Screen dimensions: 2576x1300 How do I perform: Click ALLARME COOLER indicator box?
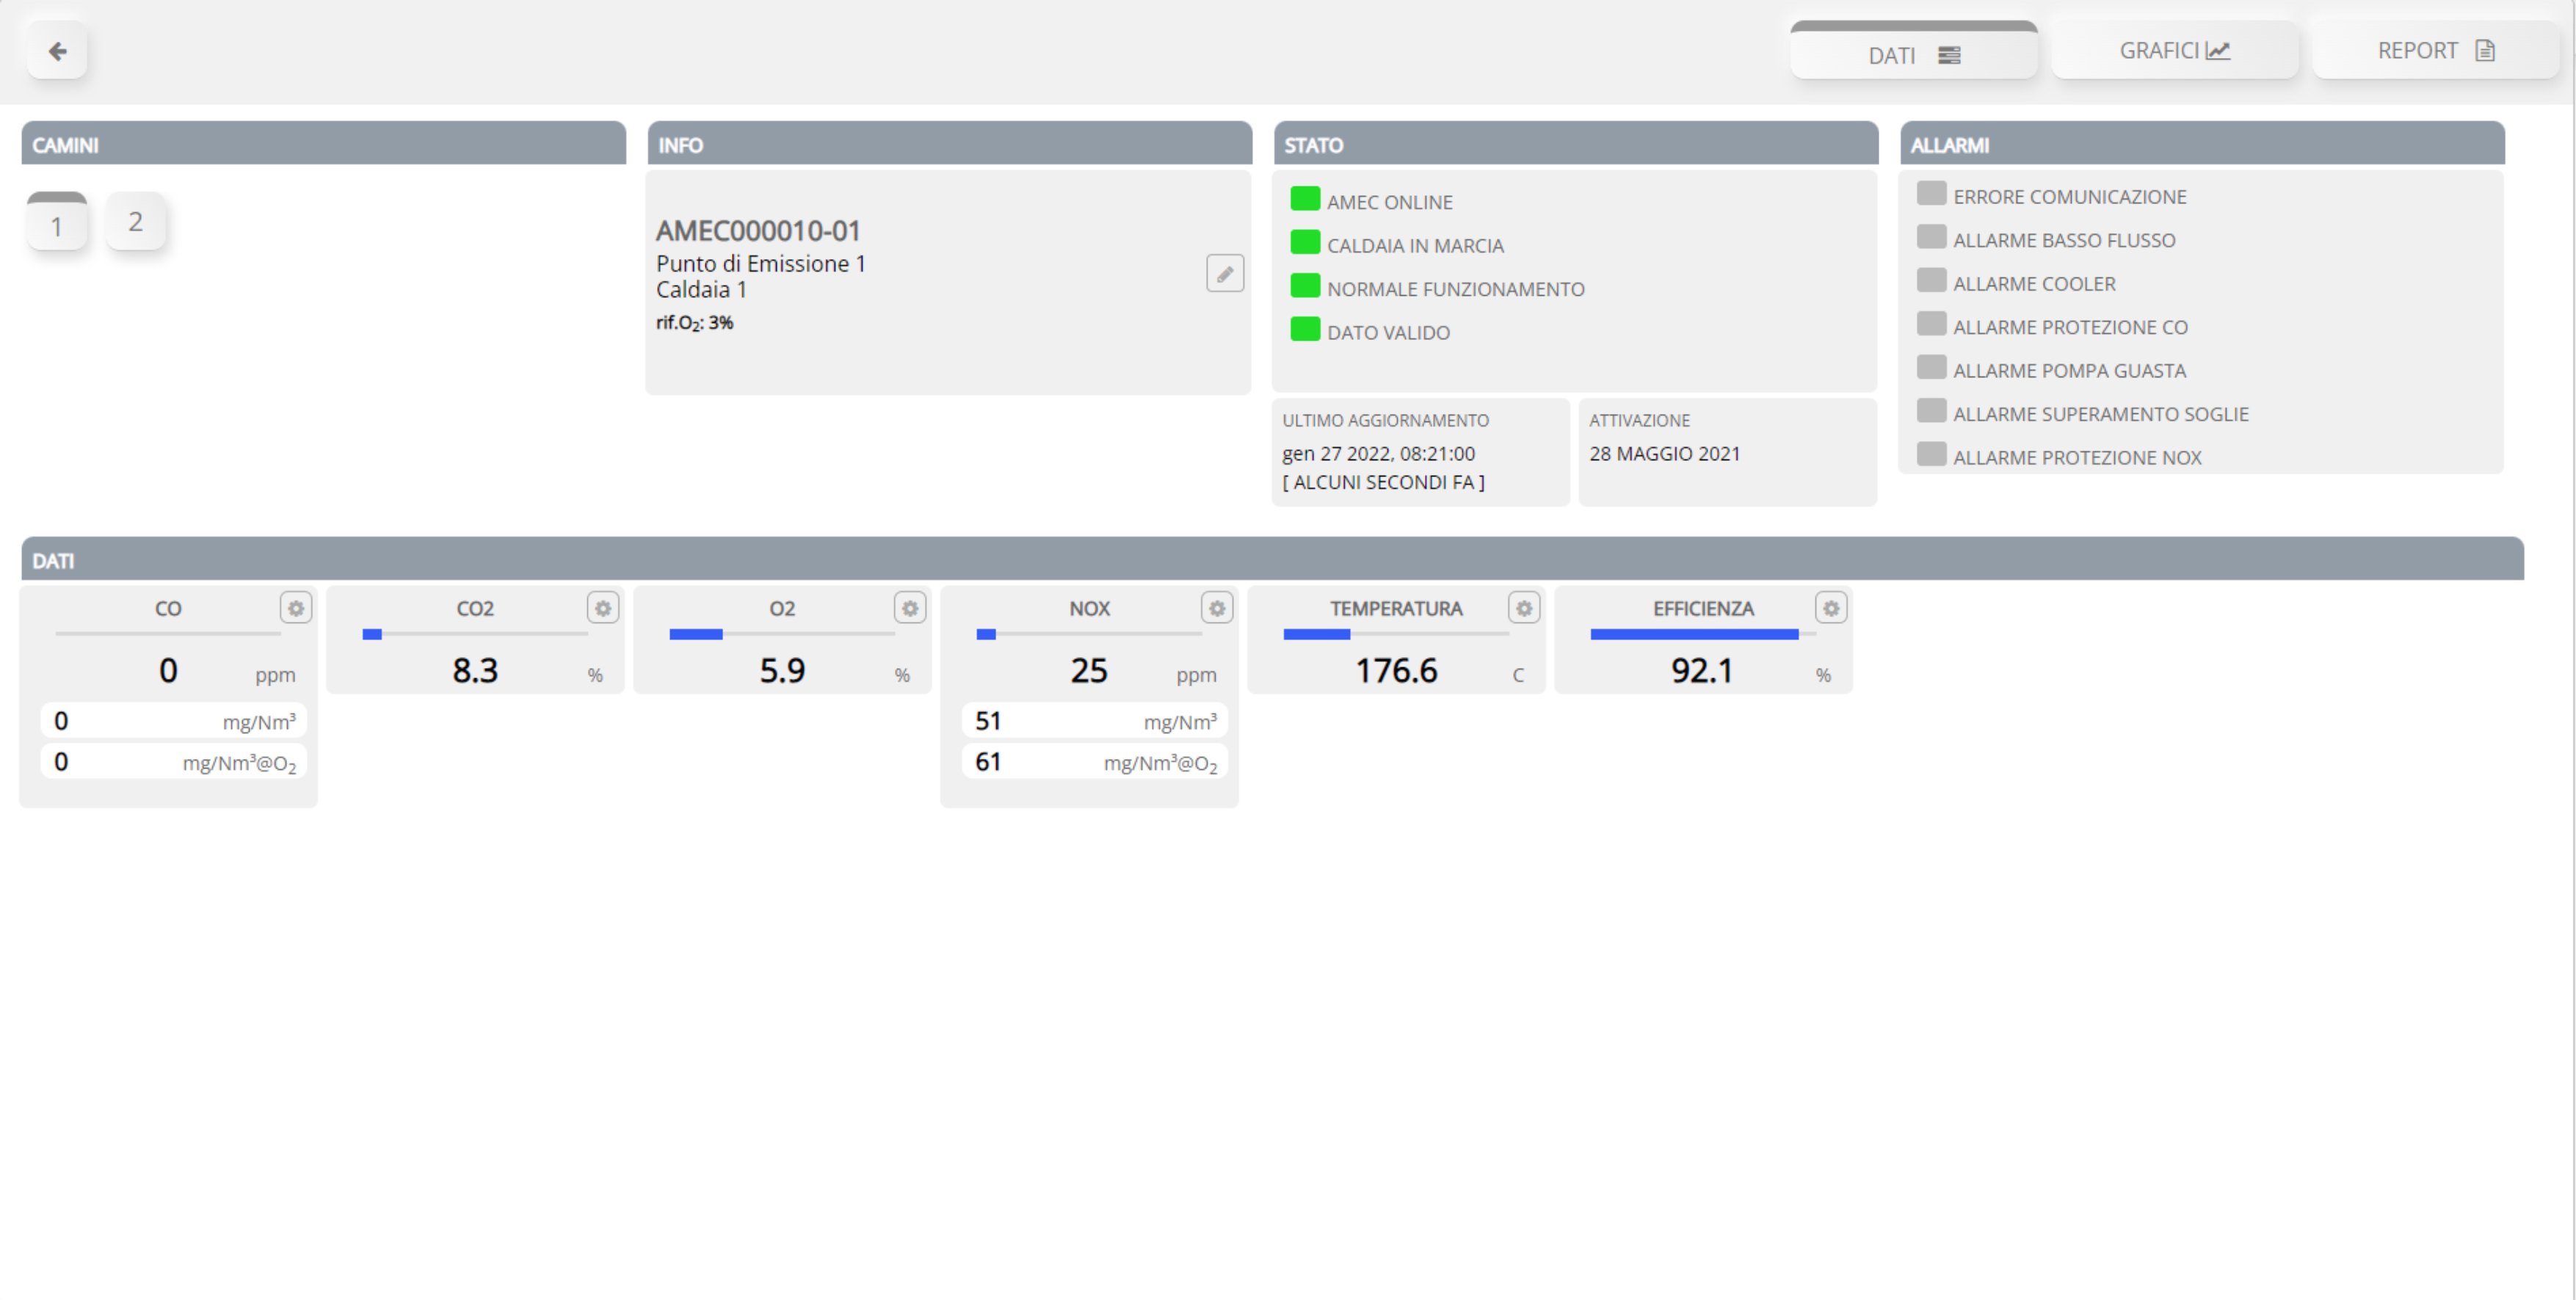1931,280
